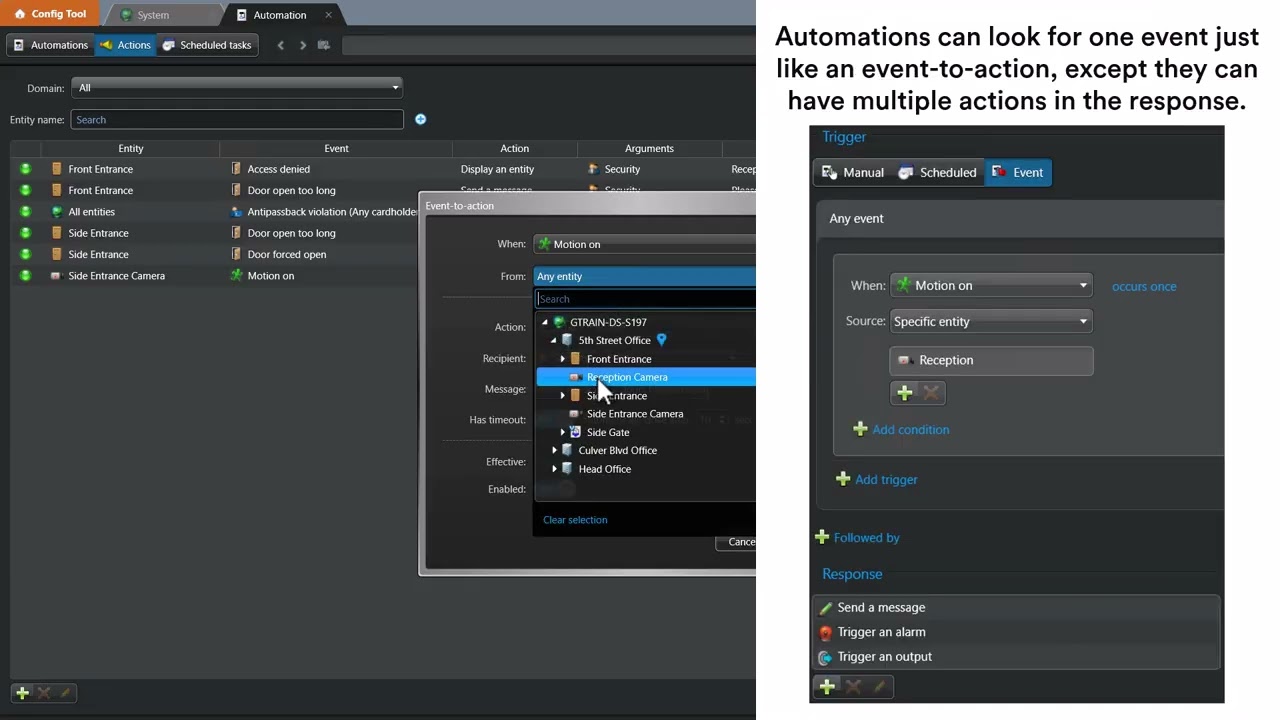Sort by the Event column header
Viewport: 1280px width, 720px height.
pyautogui.click(x=336, y=148)
